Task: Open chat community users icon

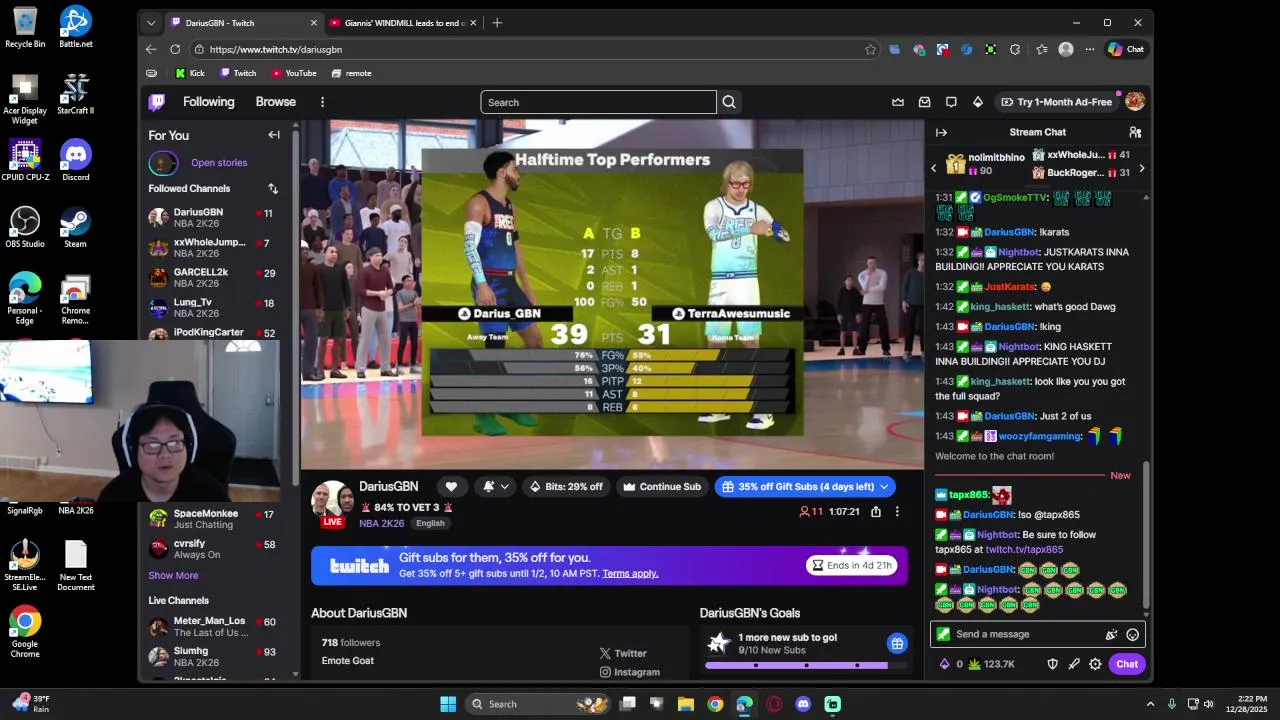Action: point(1135,132)
